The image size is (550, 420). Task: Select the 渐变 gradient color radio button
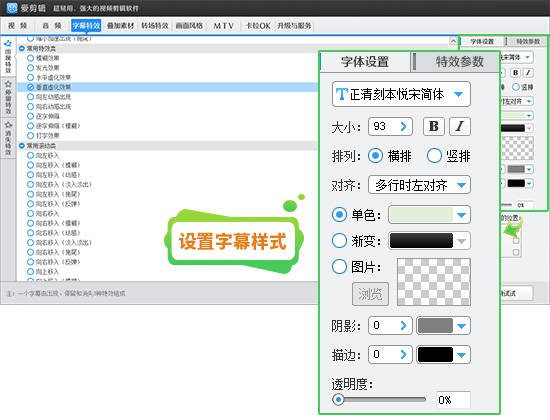click(x=339, y=241)
